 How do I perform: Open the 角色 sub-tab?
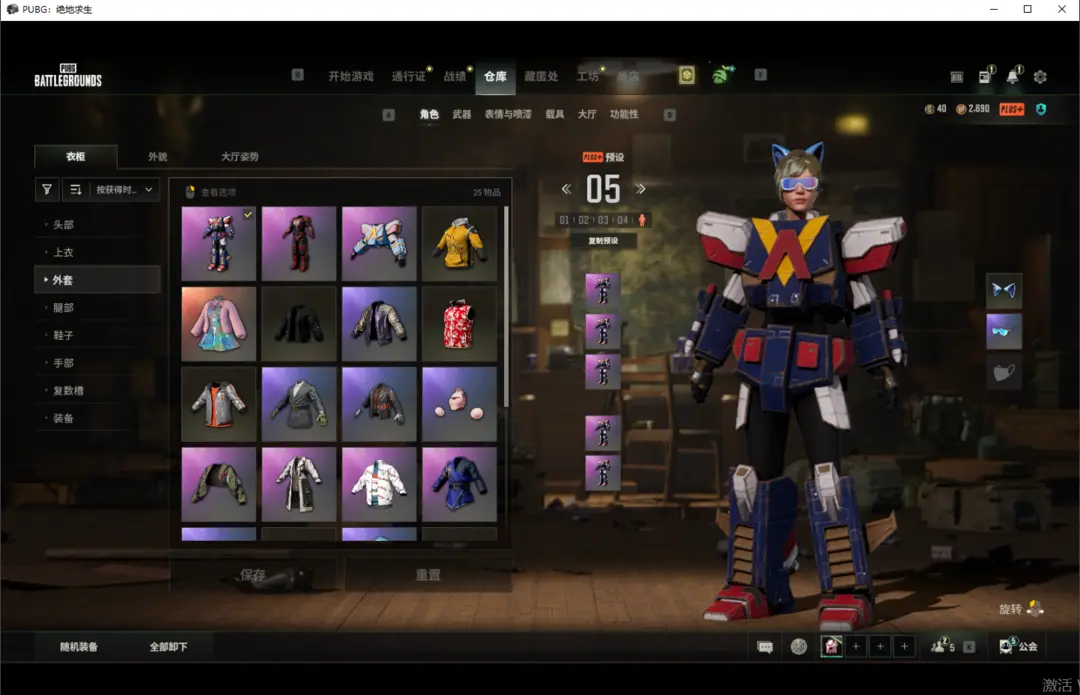point(429,114)
